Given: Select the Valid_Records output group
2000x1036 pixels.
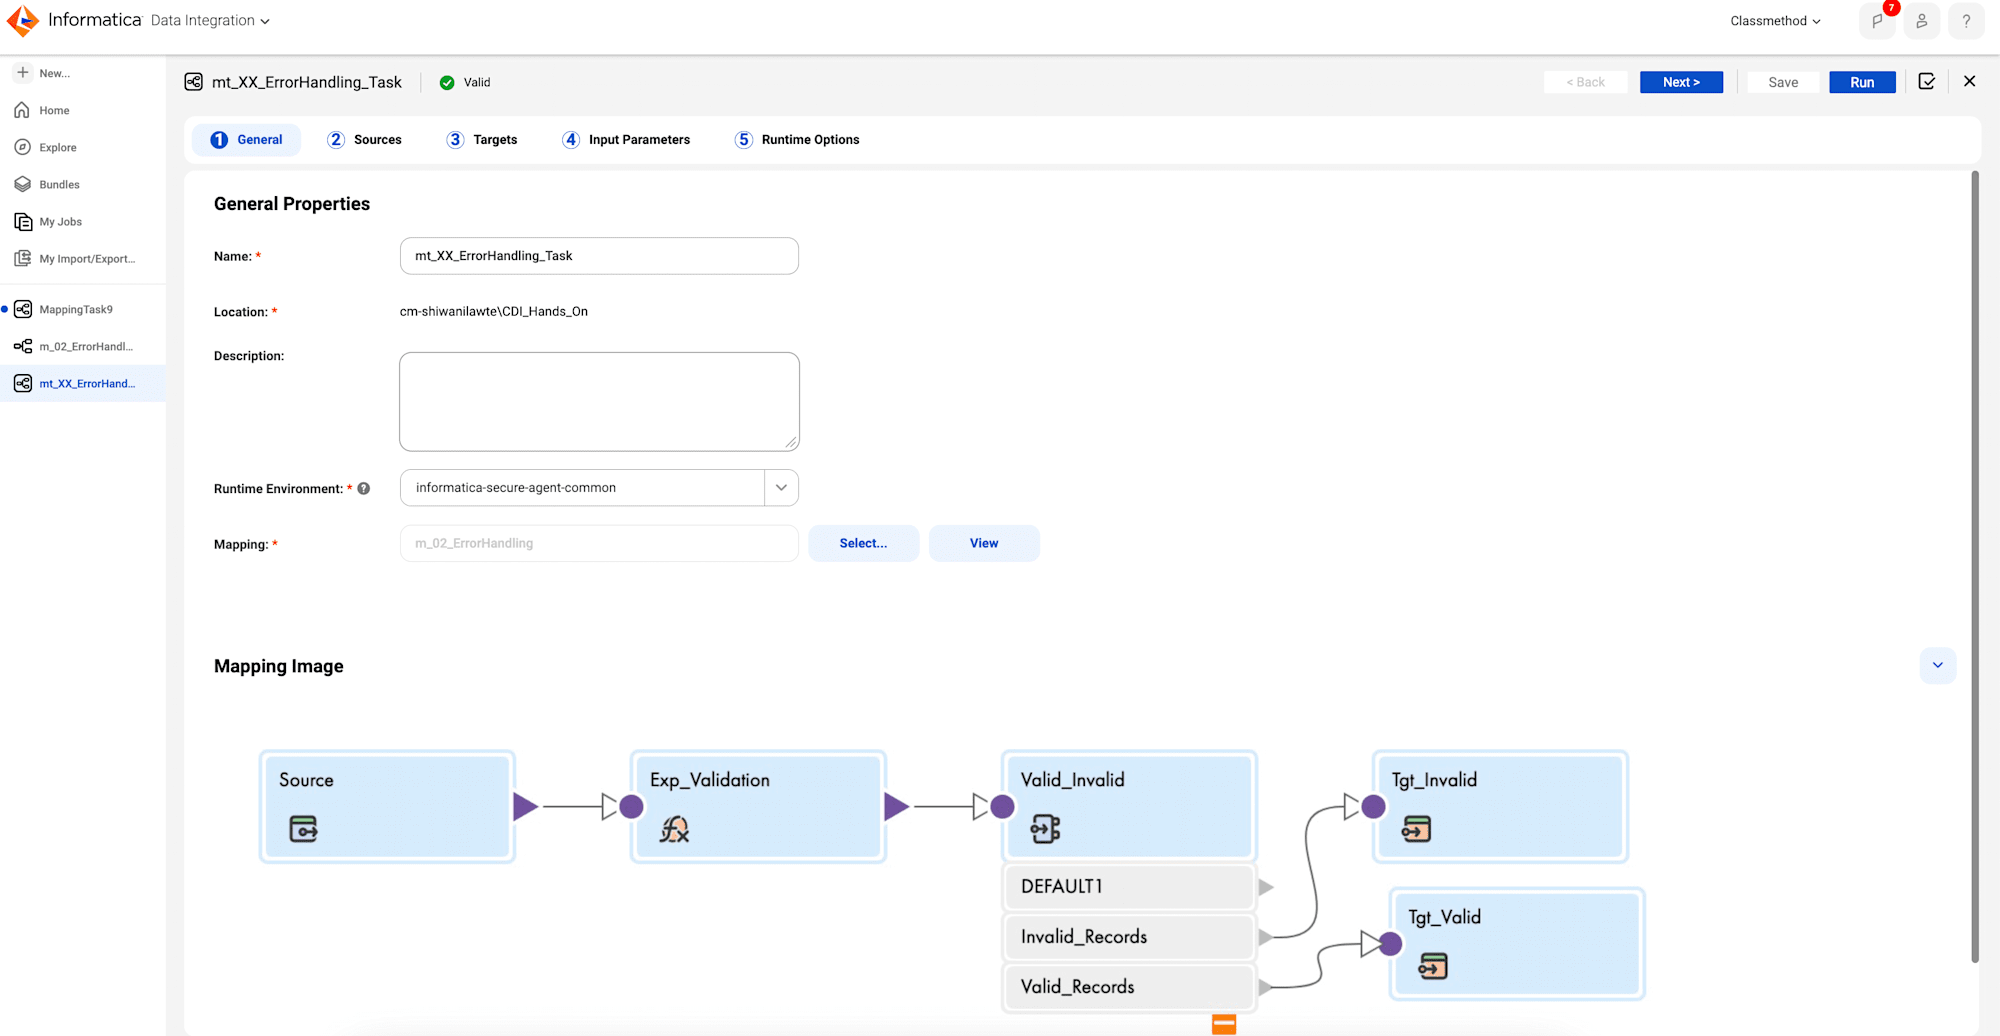Looking at the screenshot, I should [1129, 987].
